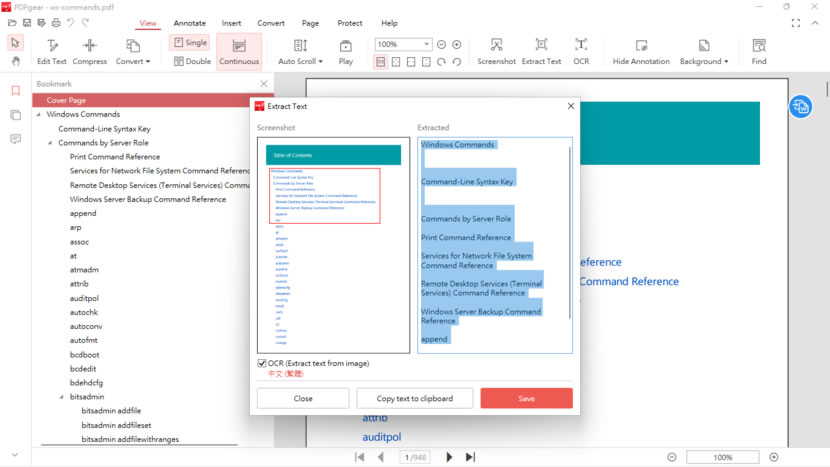Viewport: 830px width, 467px height.
Task: Select the arrow cursor tool
Action: 15,42
